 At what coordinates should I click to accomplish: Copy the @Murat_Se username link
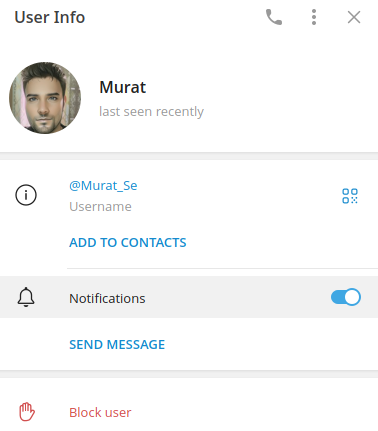(103, 185)
